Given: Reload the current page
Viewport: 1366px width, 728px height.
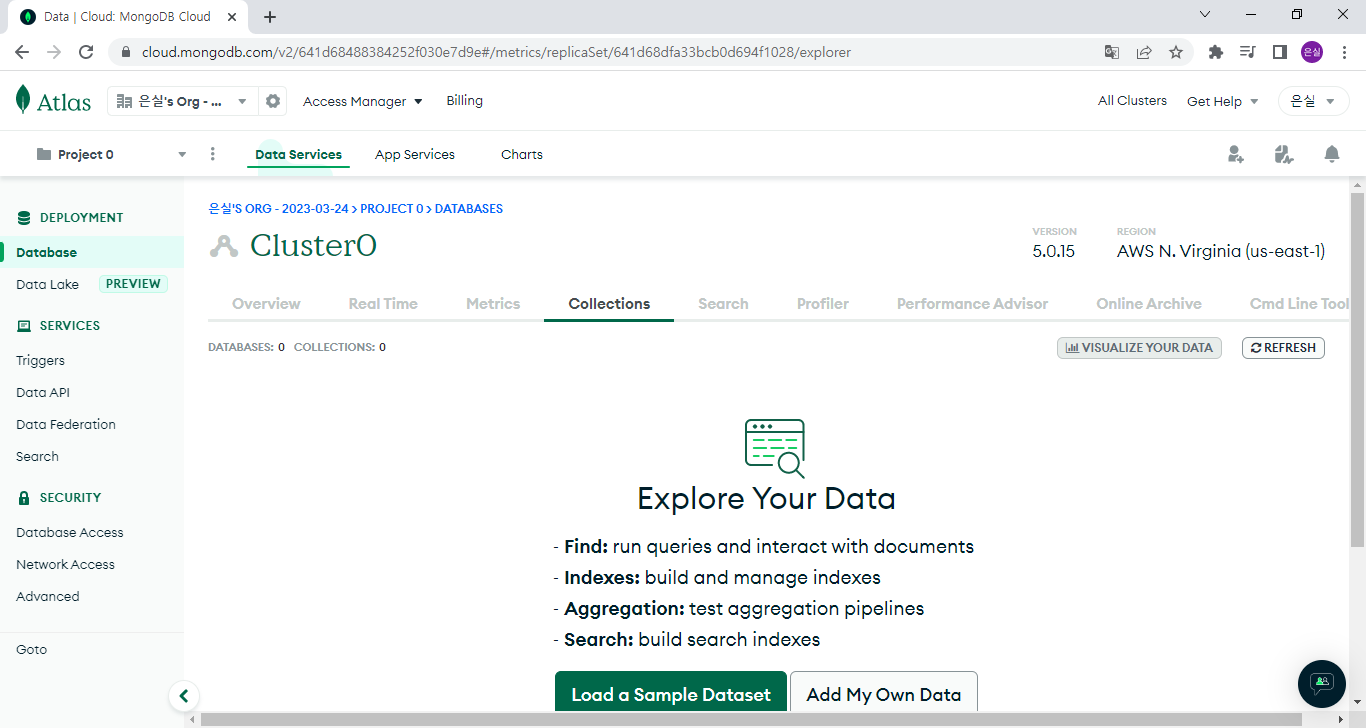Looking at the screenshot, I should [86, 52].
